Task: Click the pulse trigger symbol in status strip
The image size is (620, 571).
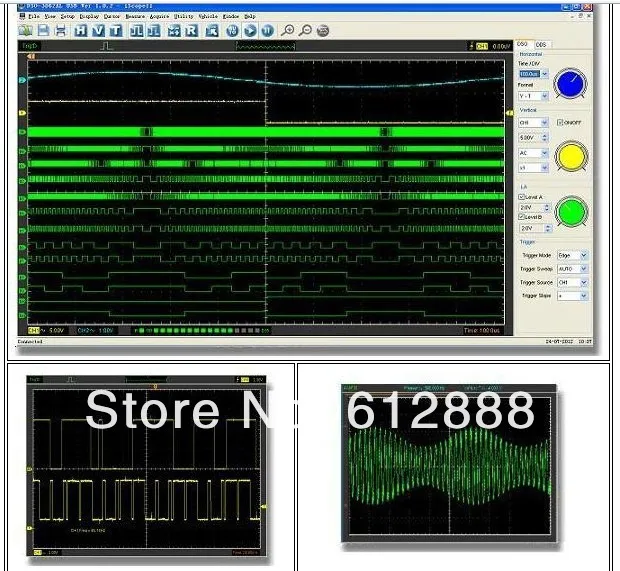Action: [106, 46]
